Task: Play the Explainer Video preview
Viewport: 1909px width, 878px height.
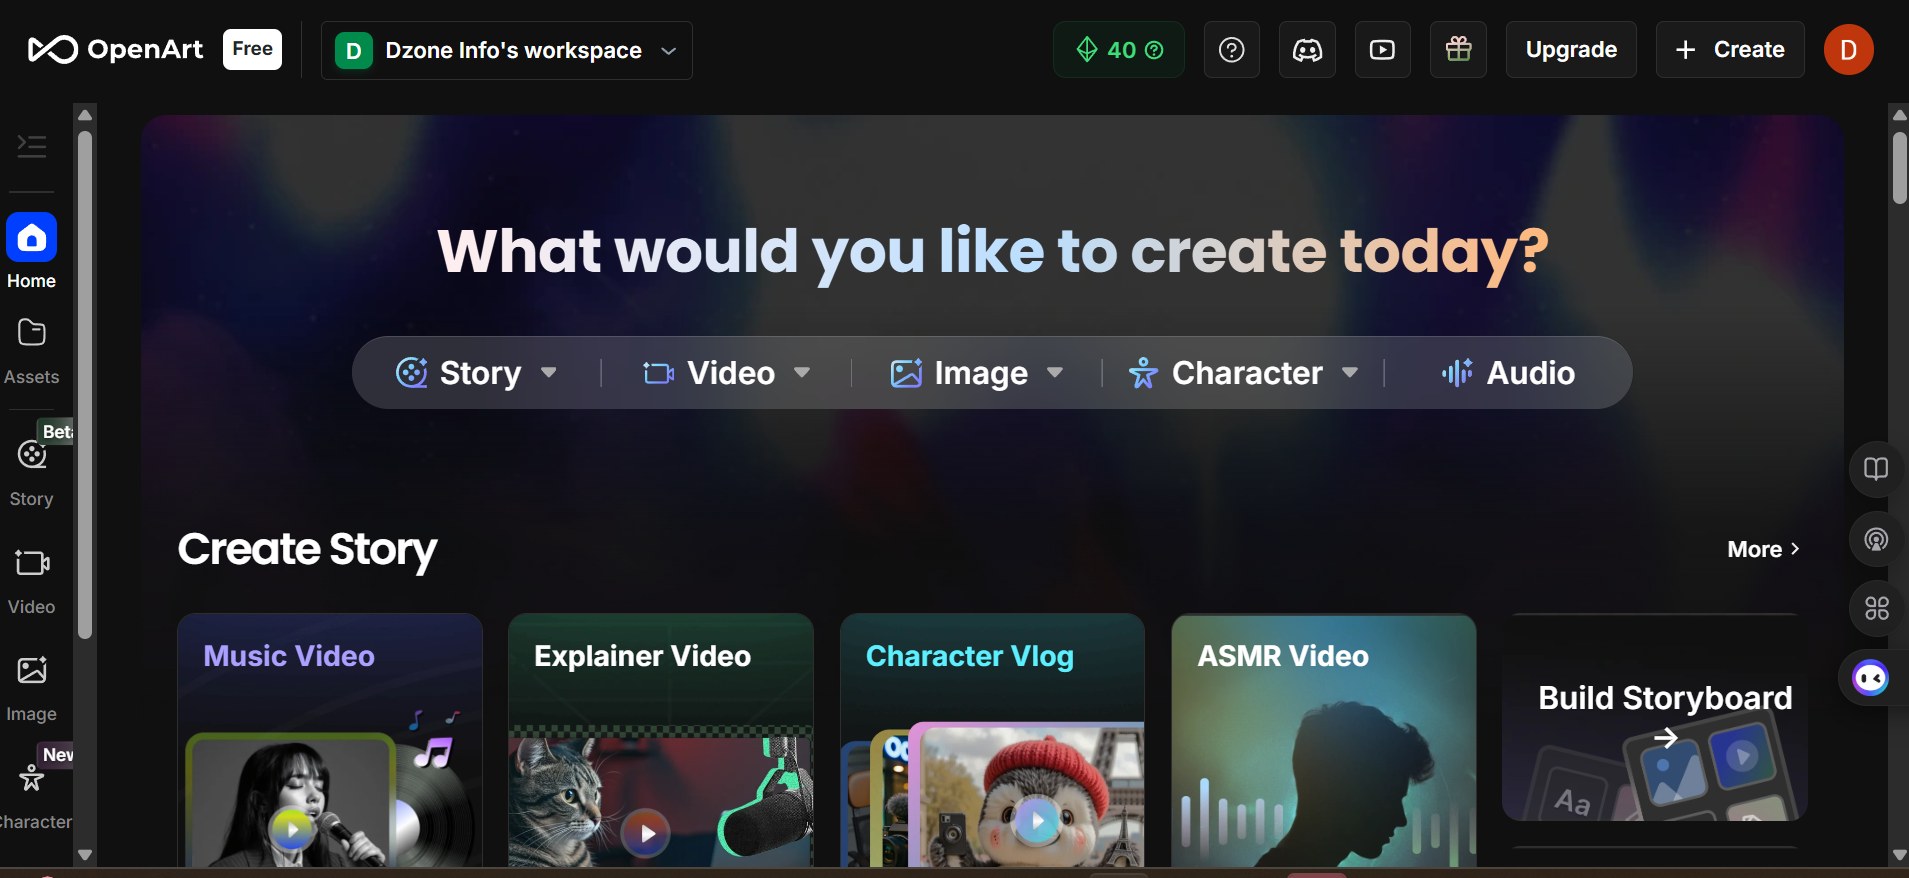Action: pos(646,832)
